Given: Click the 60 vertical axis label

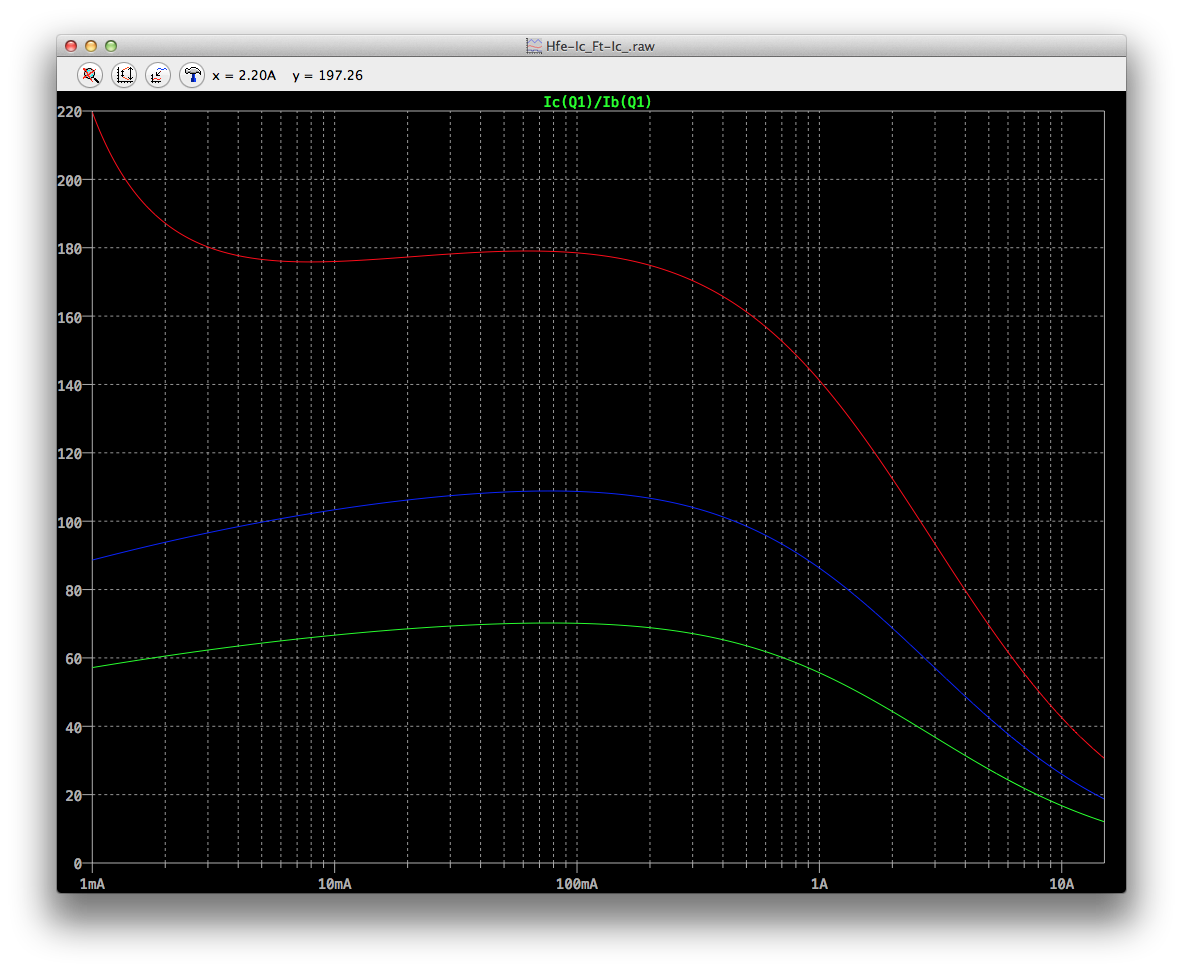Looking at the screenshot, I should [x=73, y=658].
